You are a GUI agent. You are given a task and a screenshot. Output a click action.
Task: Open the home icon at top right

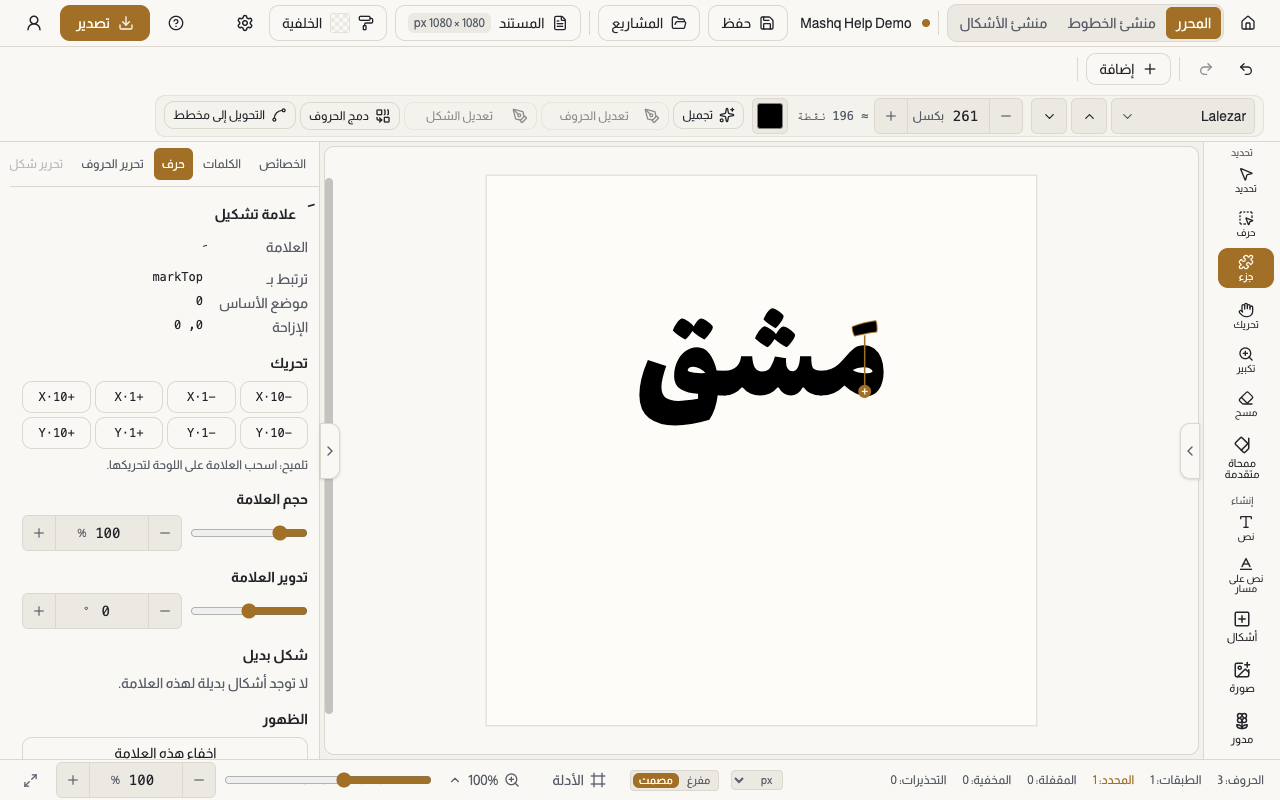point(1248,23)
